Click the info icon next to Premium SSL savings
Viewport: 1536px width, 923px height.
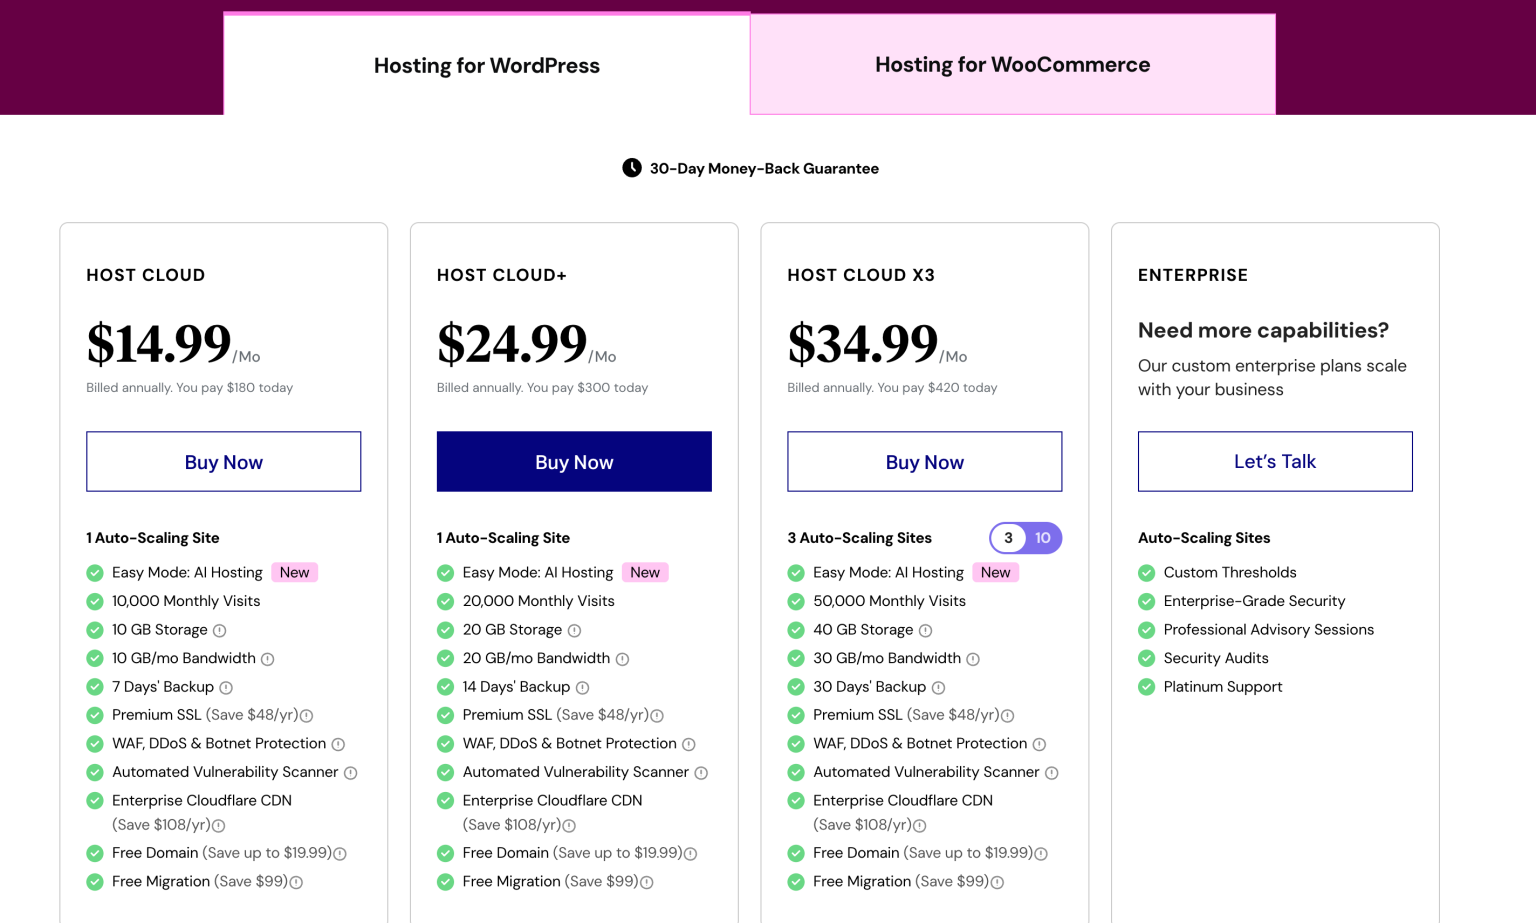click(307, 715)
